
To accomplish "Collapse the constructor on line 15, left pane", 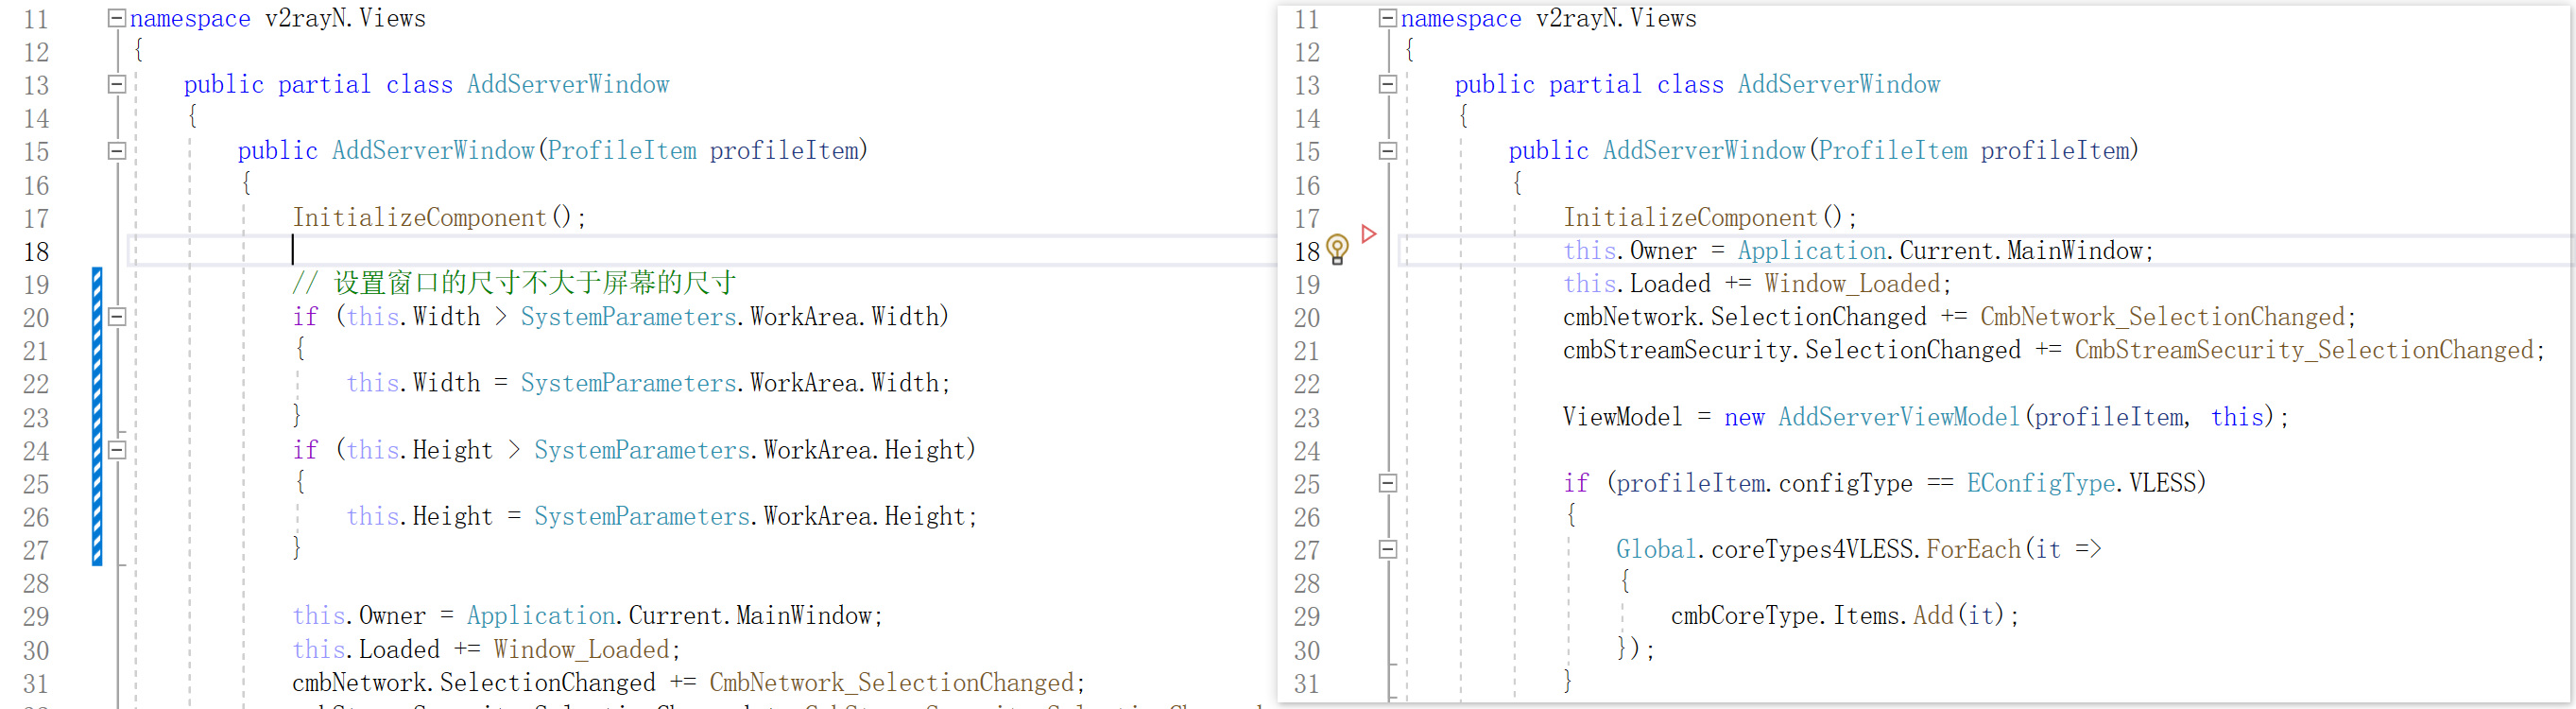I will pos(117,151).
